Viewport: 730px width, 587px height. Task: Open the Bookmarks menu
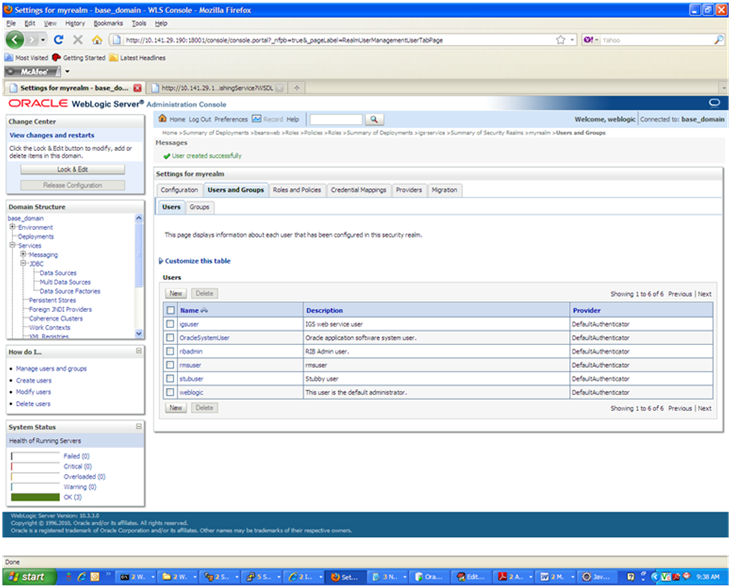coord(108,23)
